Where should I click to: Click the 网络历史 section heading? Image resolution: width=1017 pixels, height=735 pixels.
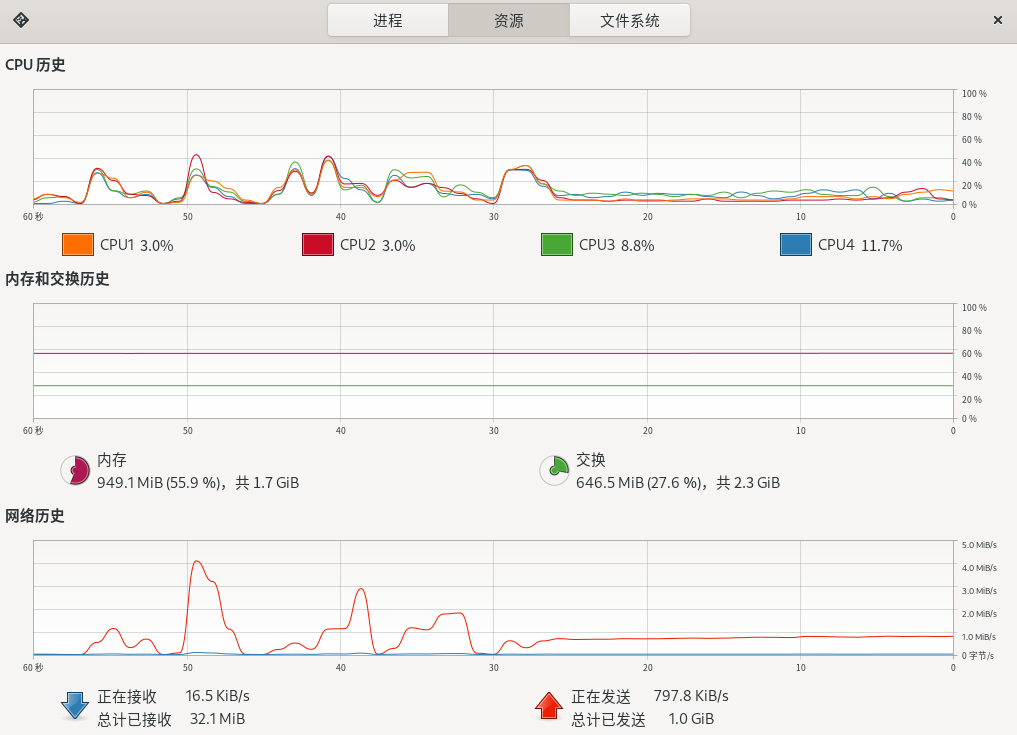pos(35,516)
